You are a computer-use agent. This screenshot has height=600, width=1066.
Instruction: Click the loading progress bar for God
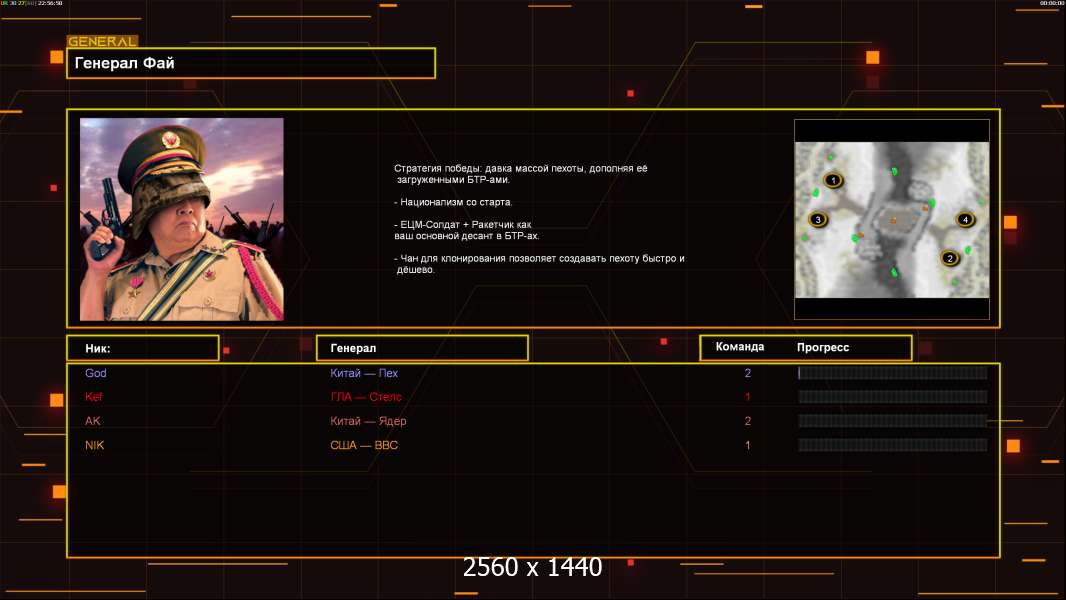point(893,372)
